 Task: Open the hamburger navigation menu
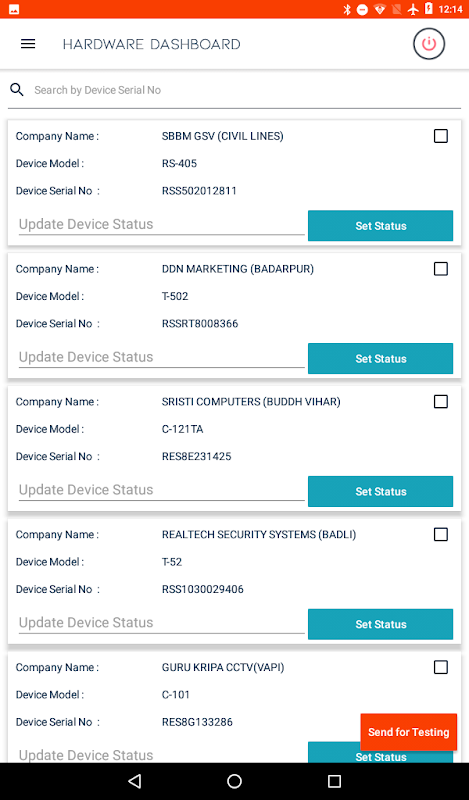28,44
